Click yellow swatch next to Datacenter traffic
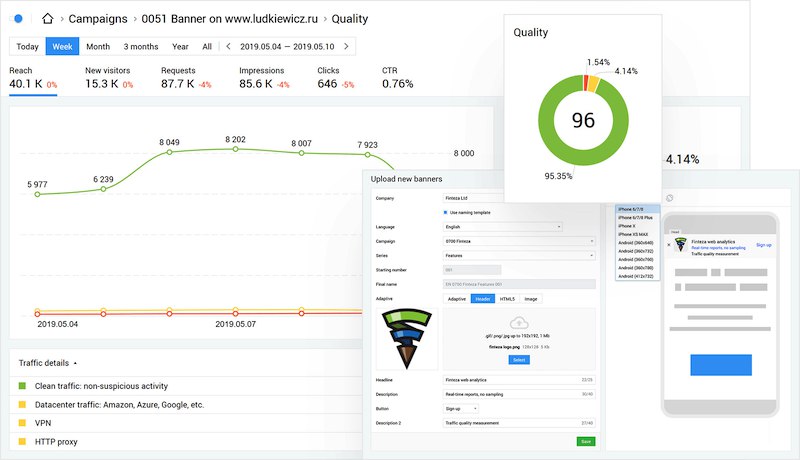This screenshot has width=800, height=460. (x=22, y=404)
